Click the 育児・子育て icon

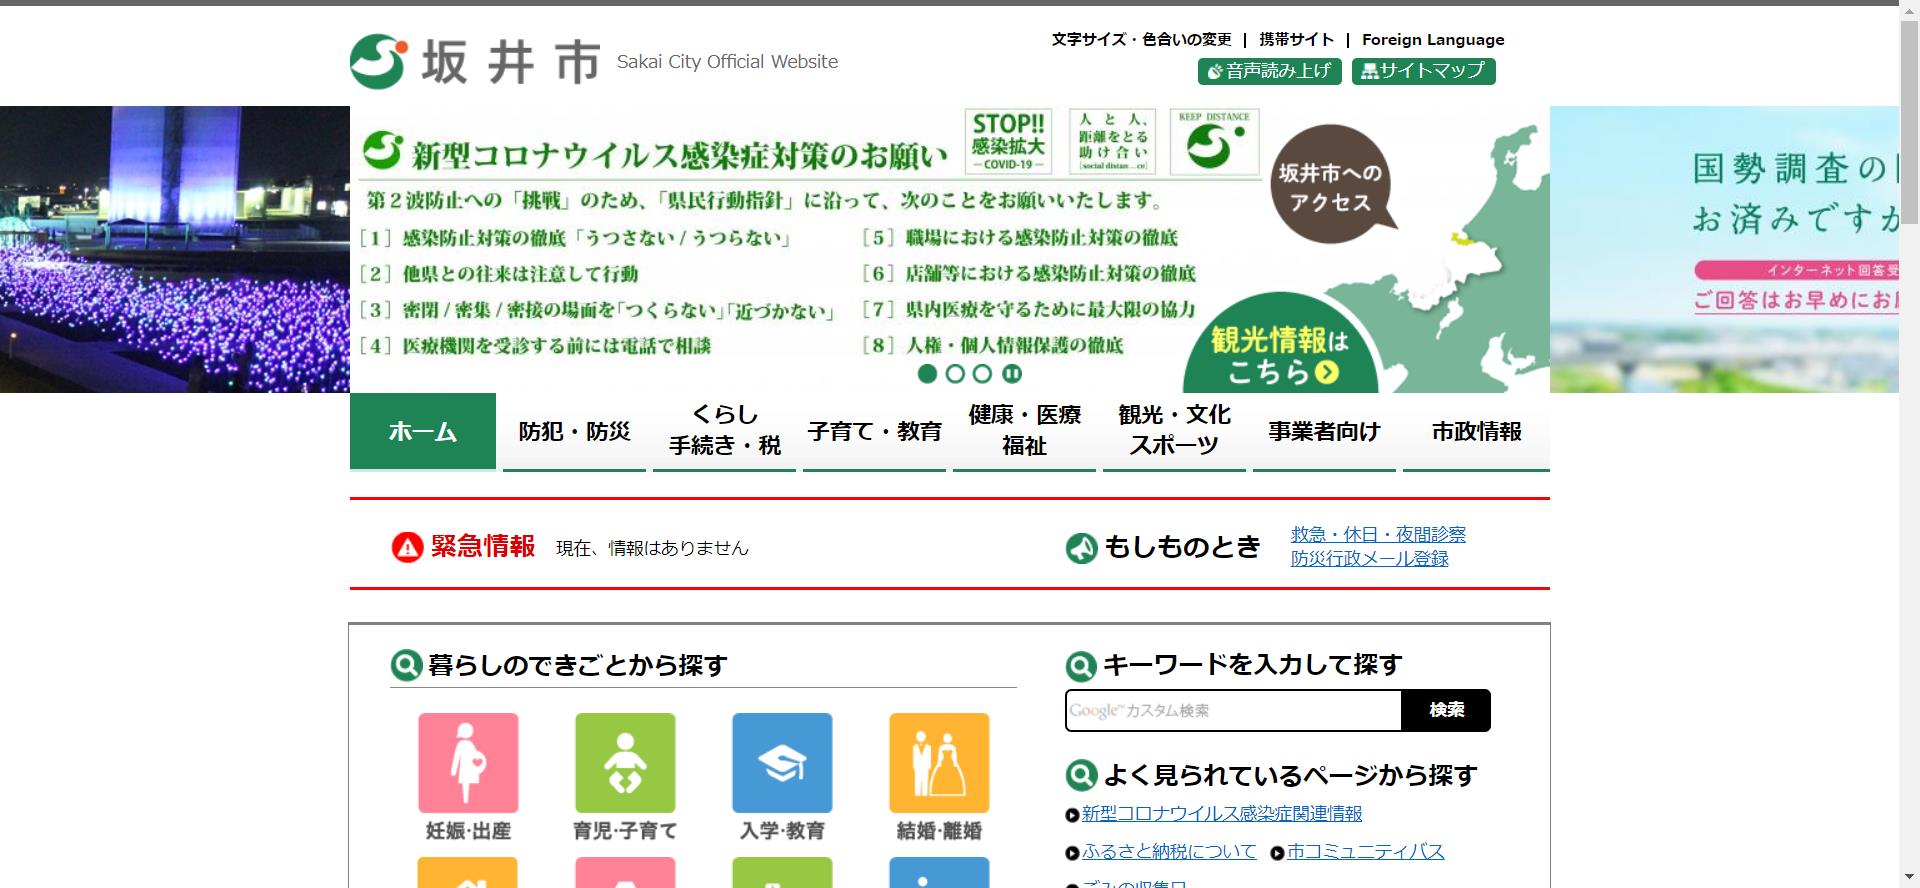click(625, 763)
